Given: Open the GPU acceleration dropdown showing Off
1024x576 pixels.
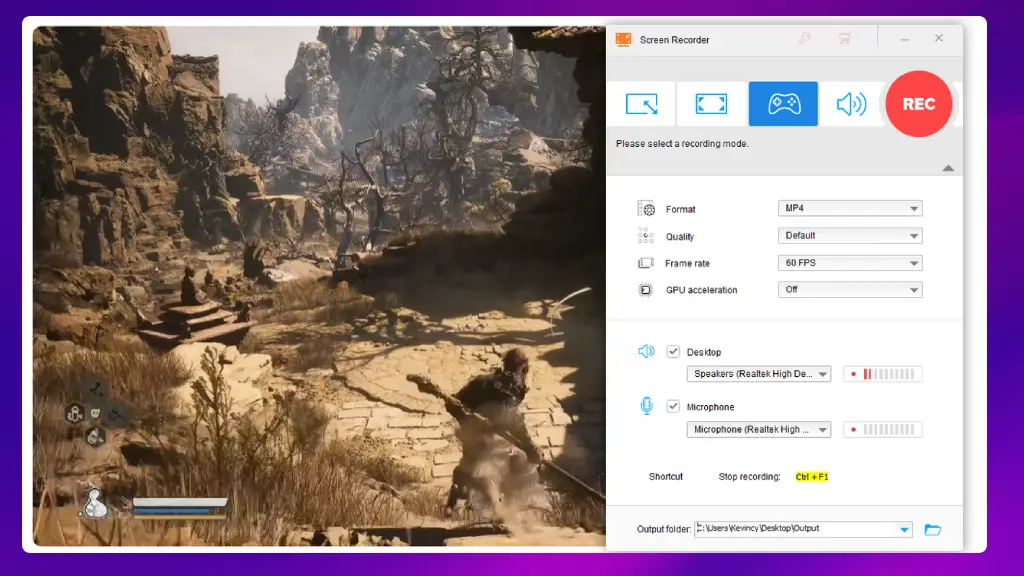Looking at the screenshot, I should (850, 290).
